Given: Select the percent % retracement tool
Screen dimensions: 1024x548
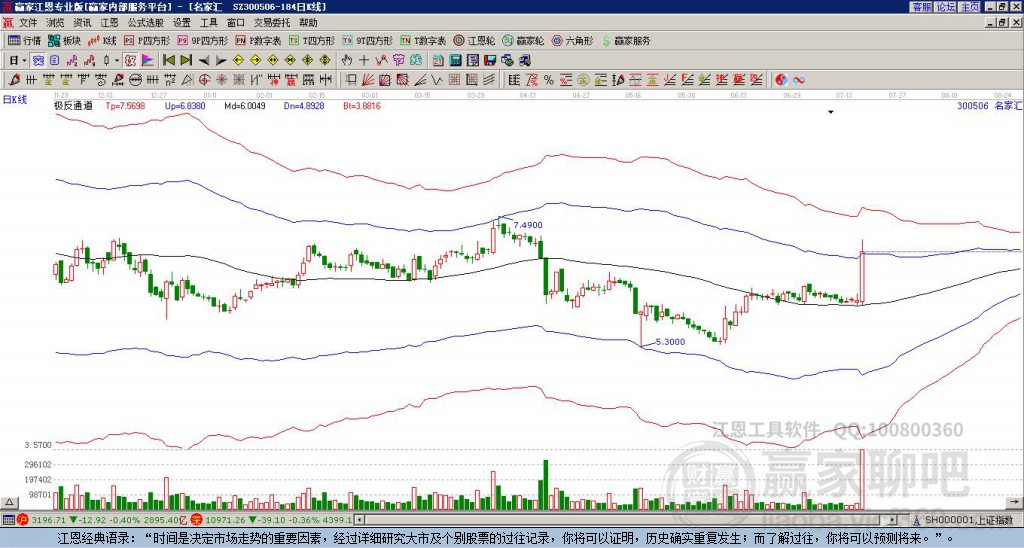Looking at the screenshot, I should (x=549, y=80).
